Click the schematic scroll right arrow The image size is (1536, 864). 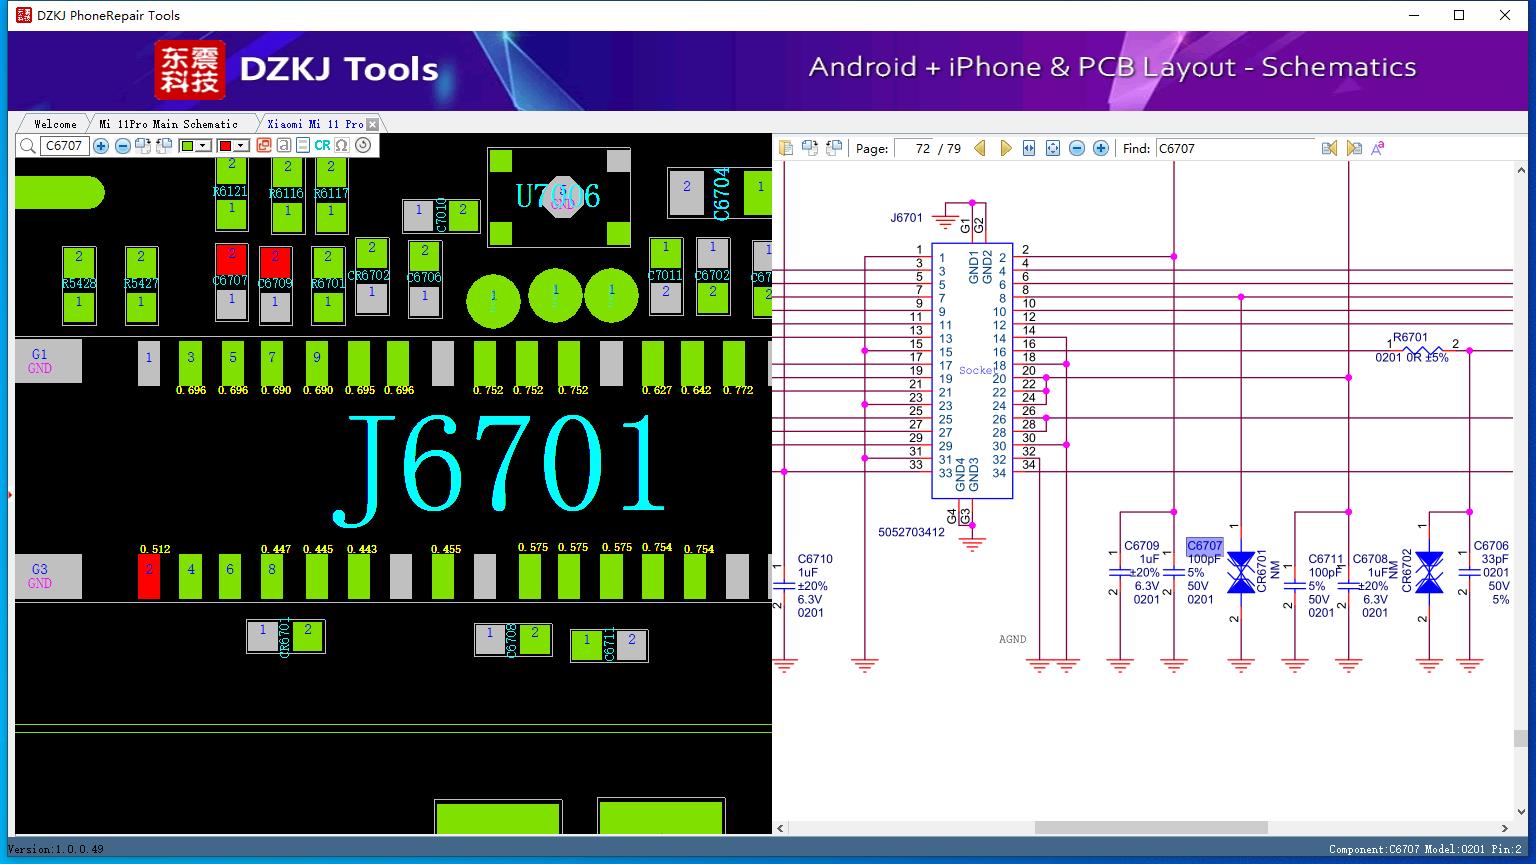(1505, 828)
